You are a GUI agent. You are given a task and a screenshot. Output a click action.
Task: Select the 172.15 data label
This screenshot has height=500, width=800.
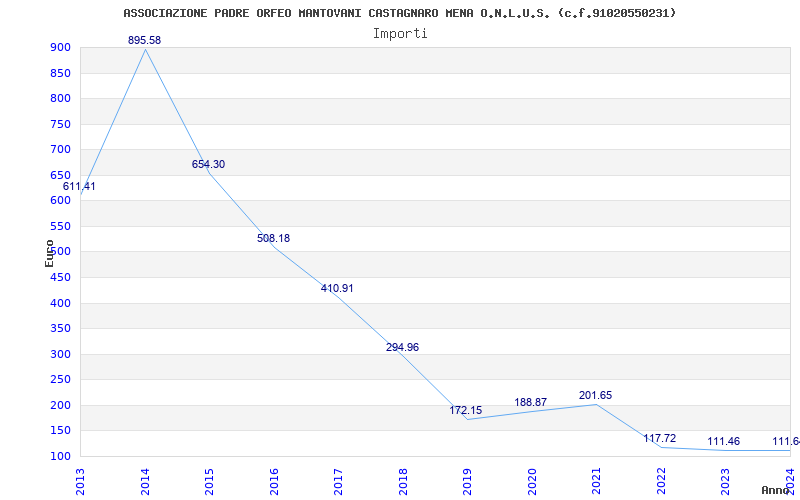tap(466, 410)
